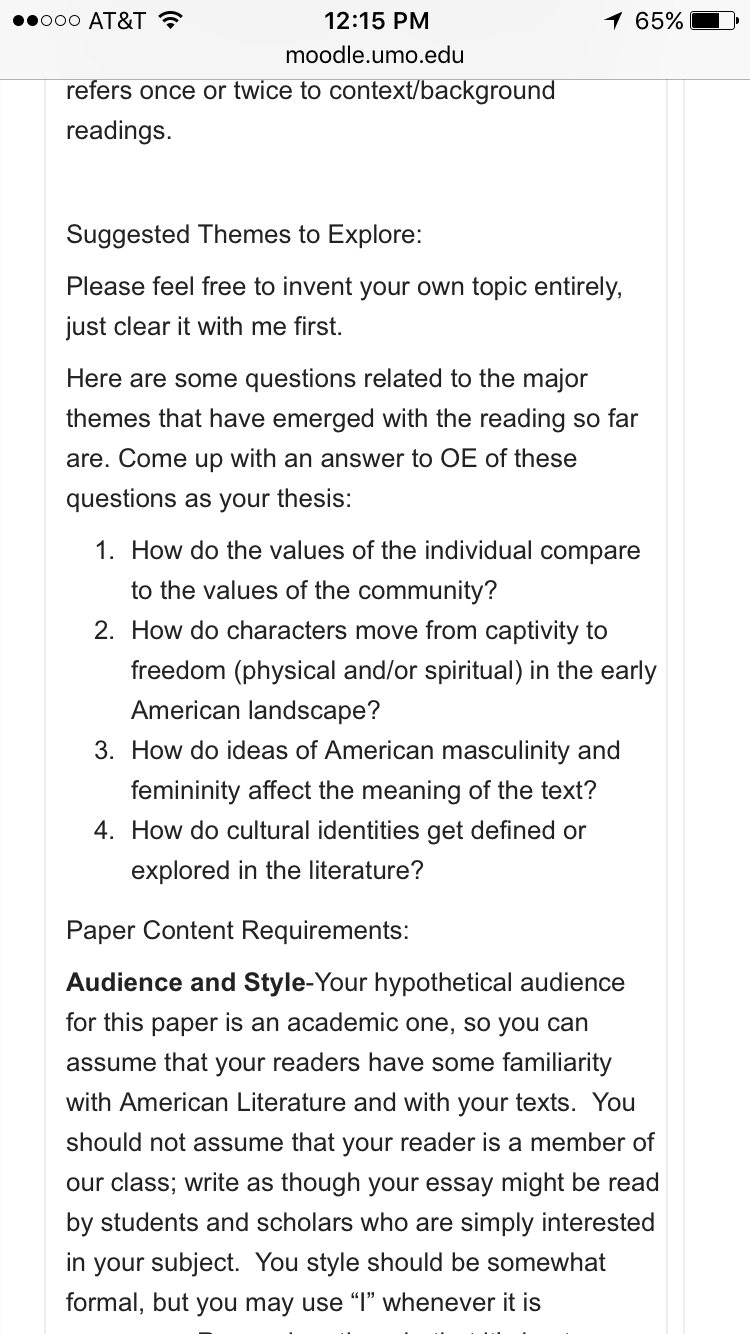Tap the battery icon in status bar

coord(713,20)
